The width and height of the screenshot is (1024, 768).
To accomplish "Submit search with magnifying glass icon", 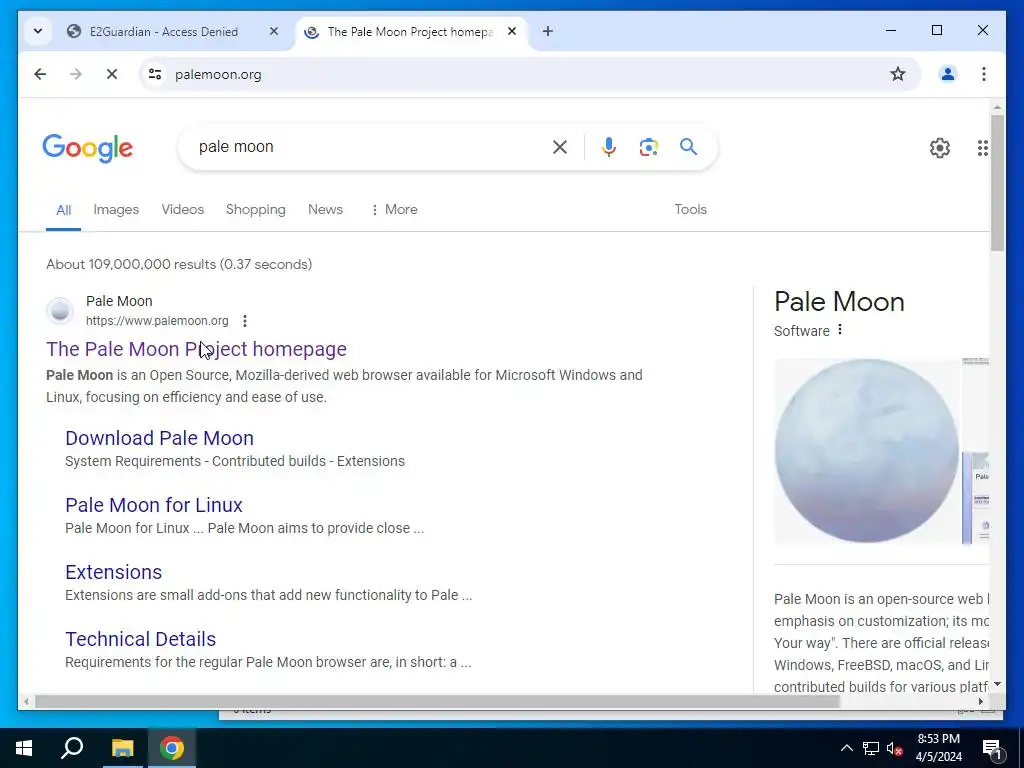I will (x=688, y=147).
